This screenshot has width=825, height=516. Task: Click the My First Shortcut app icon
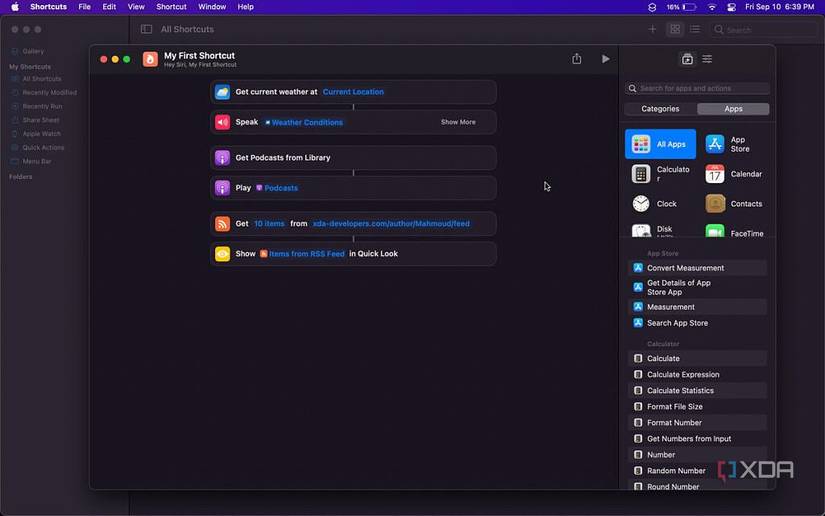coord(150,59)
